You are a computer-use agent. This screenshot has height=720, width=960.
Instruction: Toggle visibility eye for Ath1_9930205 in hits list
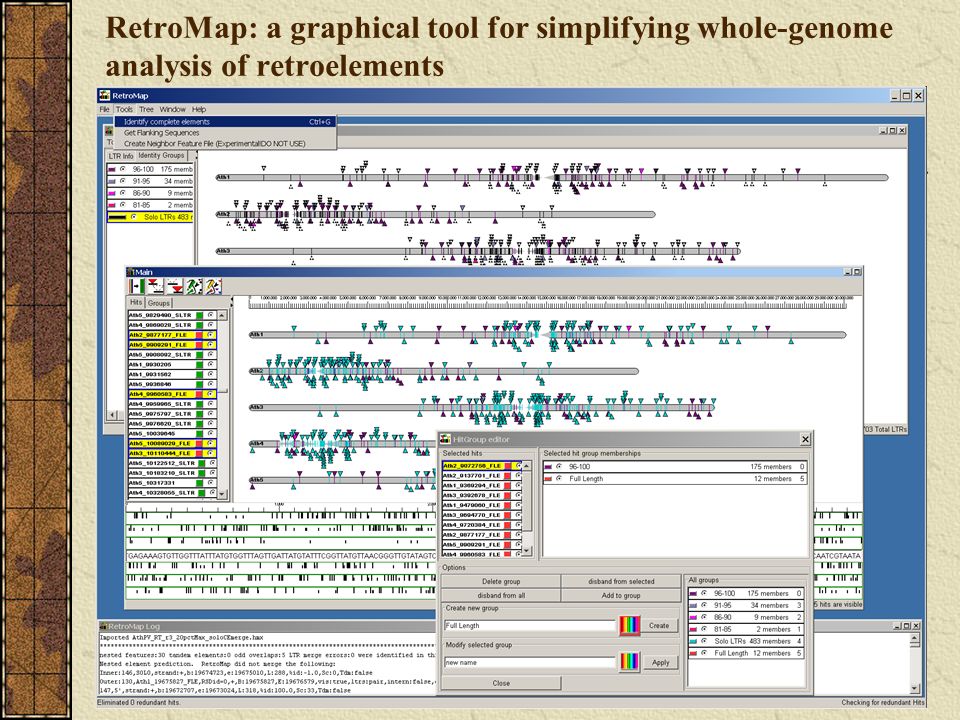211,364
